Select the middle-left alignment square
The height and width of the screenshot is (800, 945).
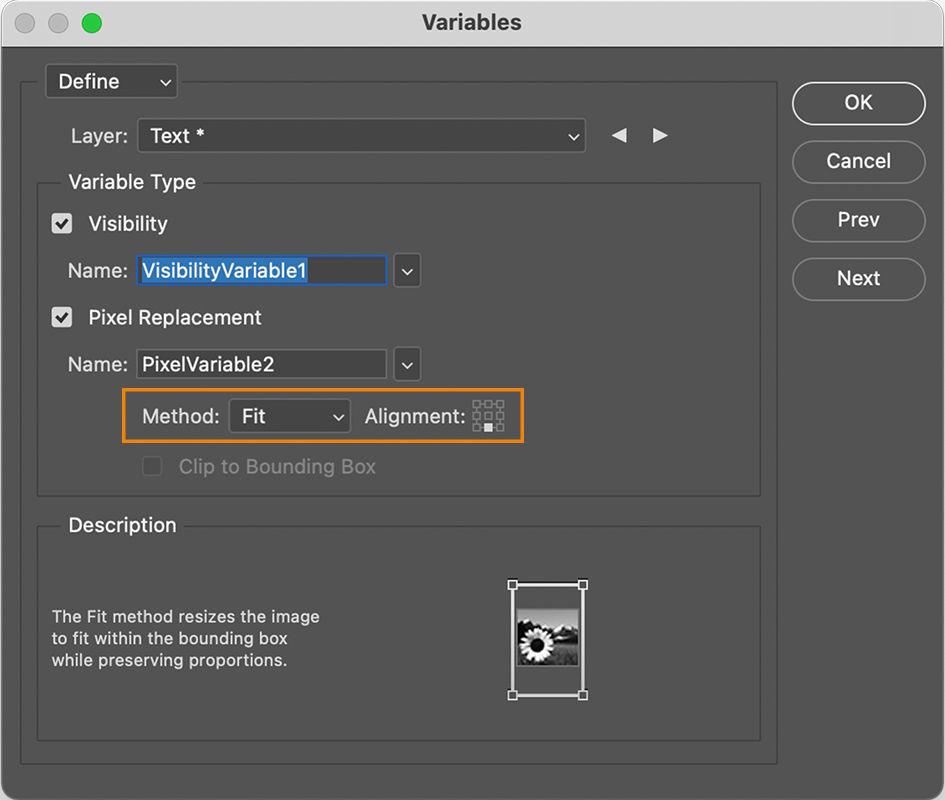tap(476, 415)
